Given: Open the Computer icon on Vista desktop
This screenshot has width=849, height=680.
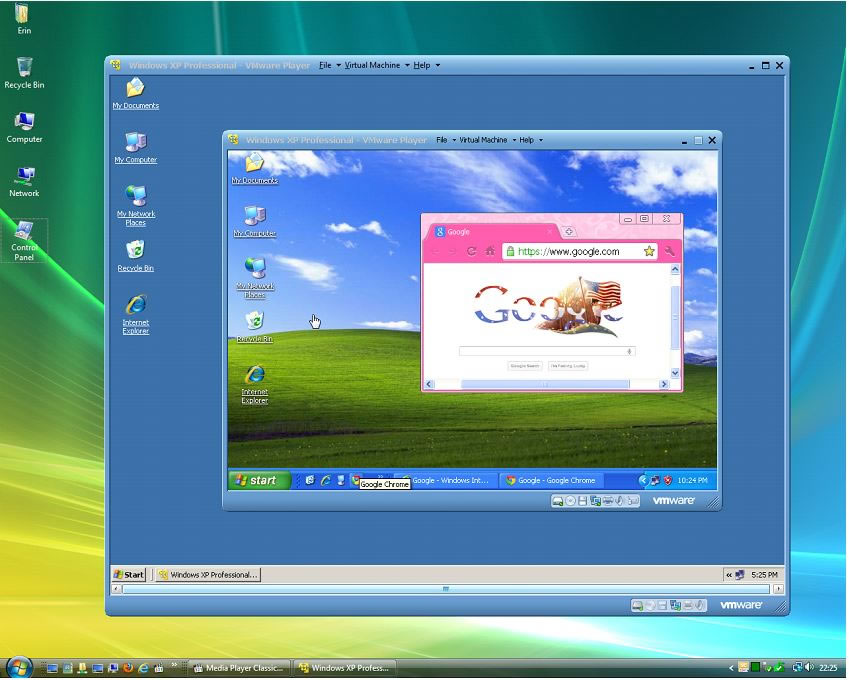Looking at the screenshot, I should pos(24,128).
